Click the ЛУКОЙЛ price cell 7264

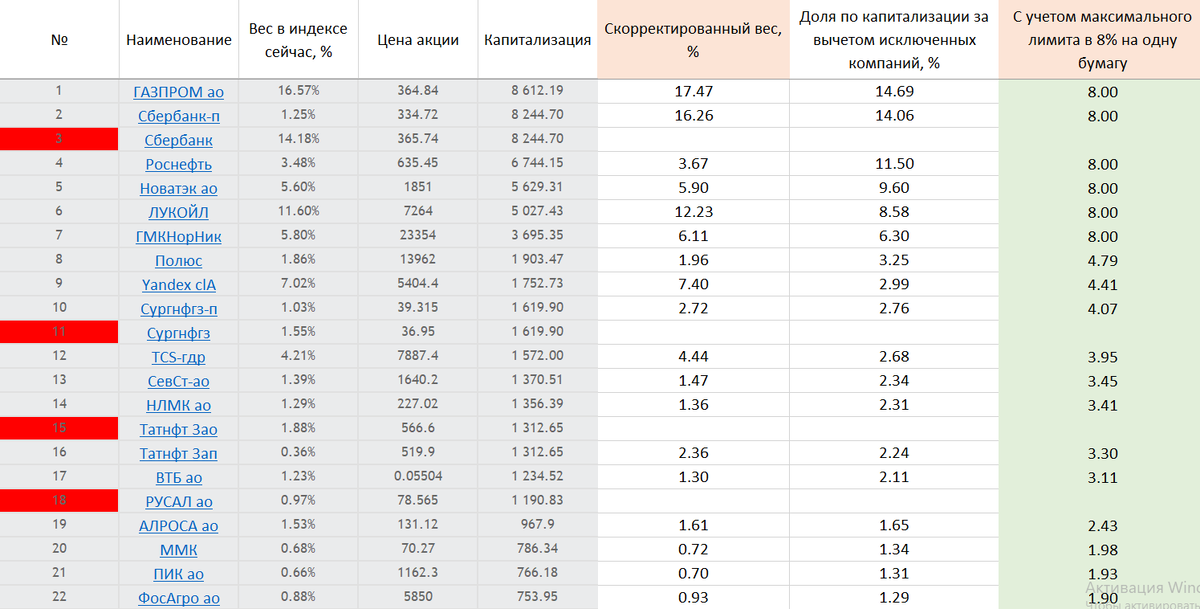(x=419, y=212)
